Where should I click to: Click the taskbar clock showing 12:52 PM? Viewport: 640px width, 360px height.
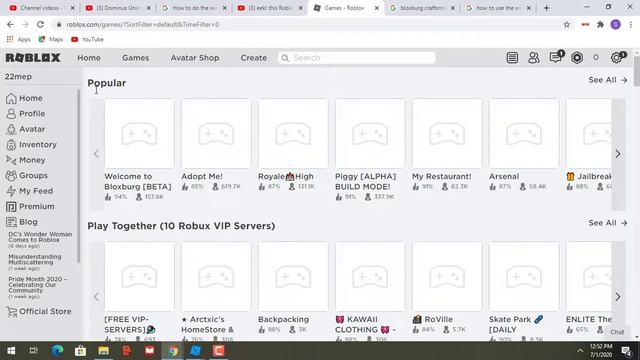pos(601,351)
